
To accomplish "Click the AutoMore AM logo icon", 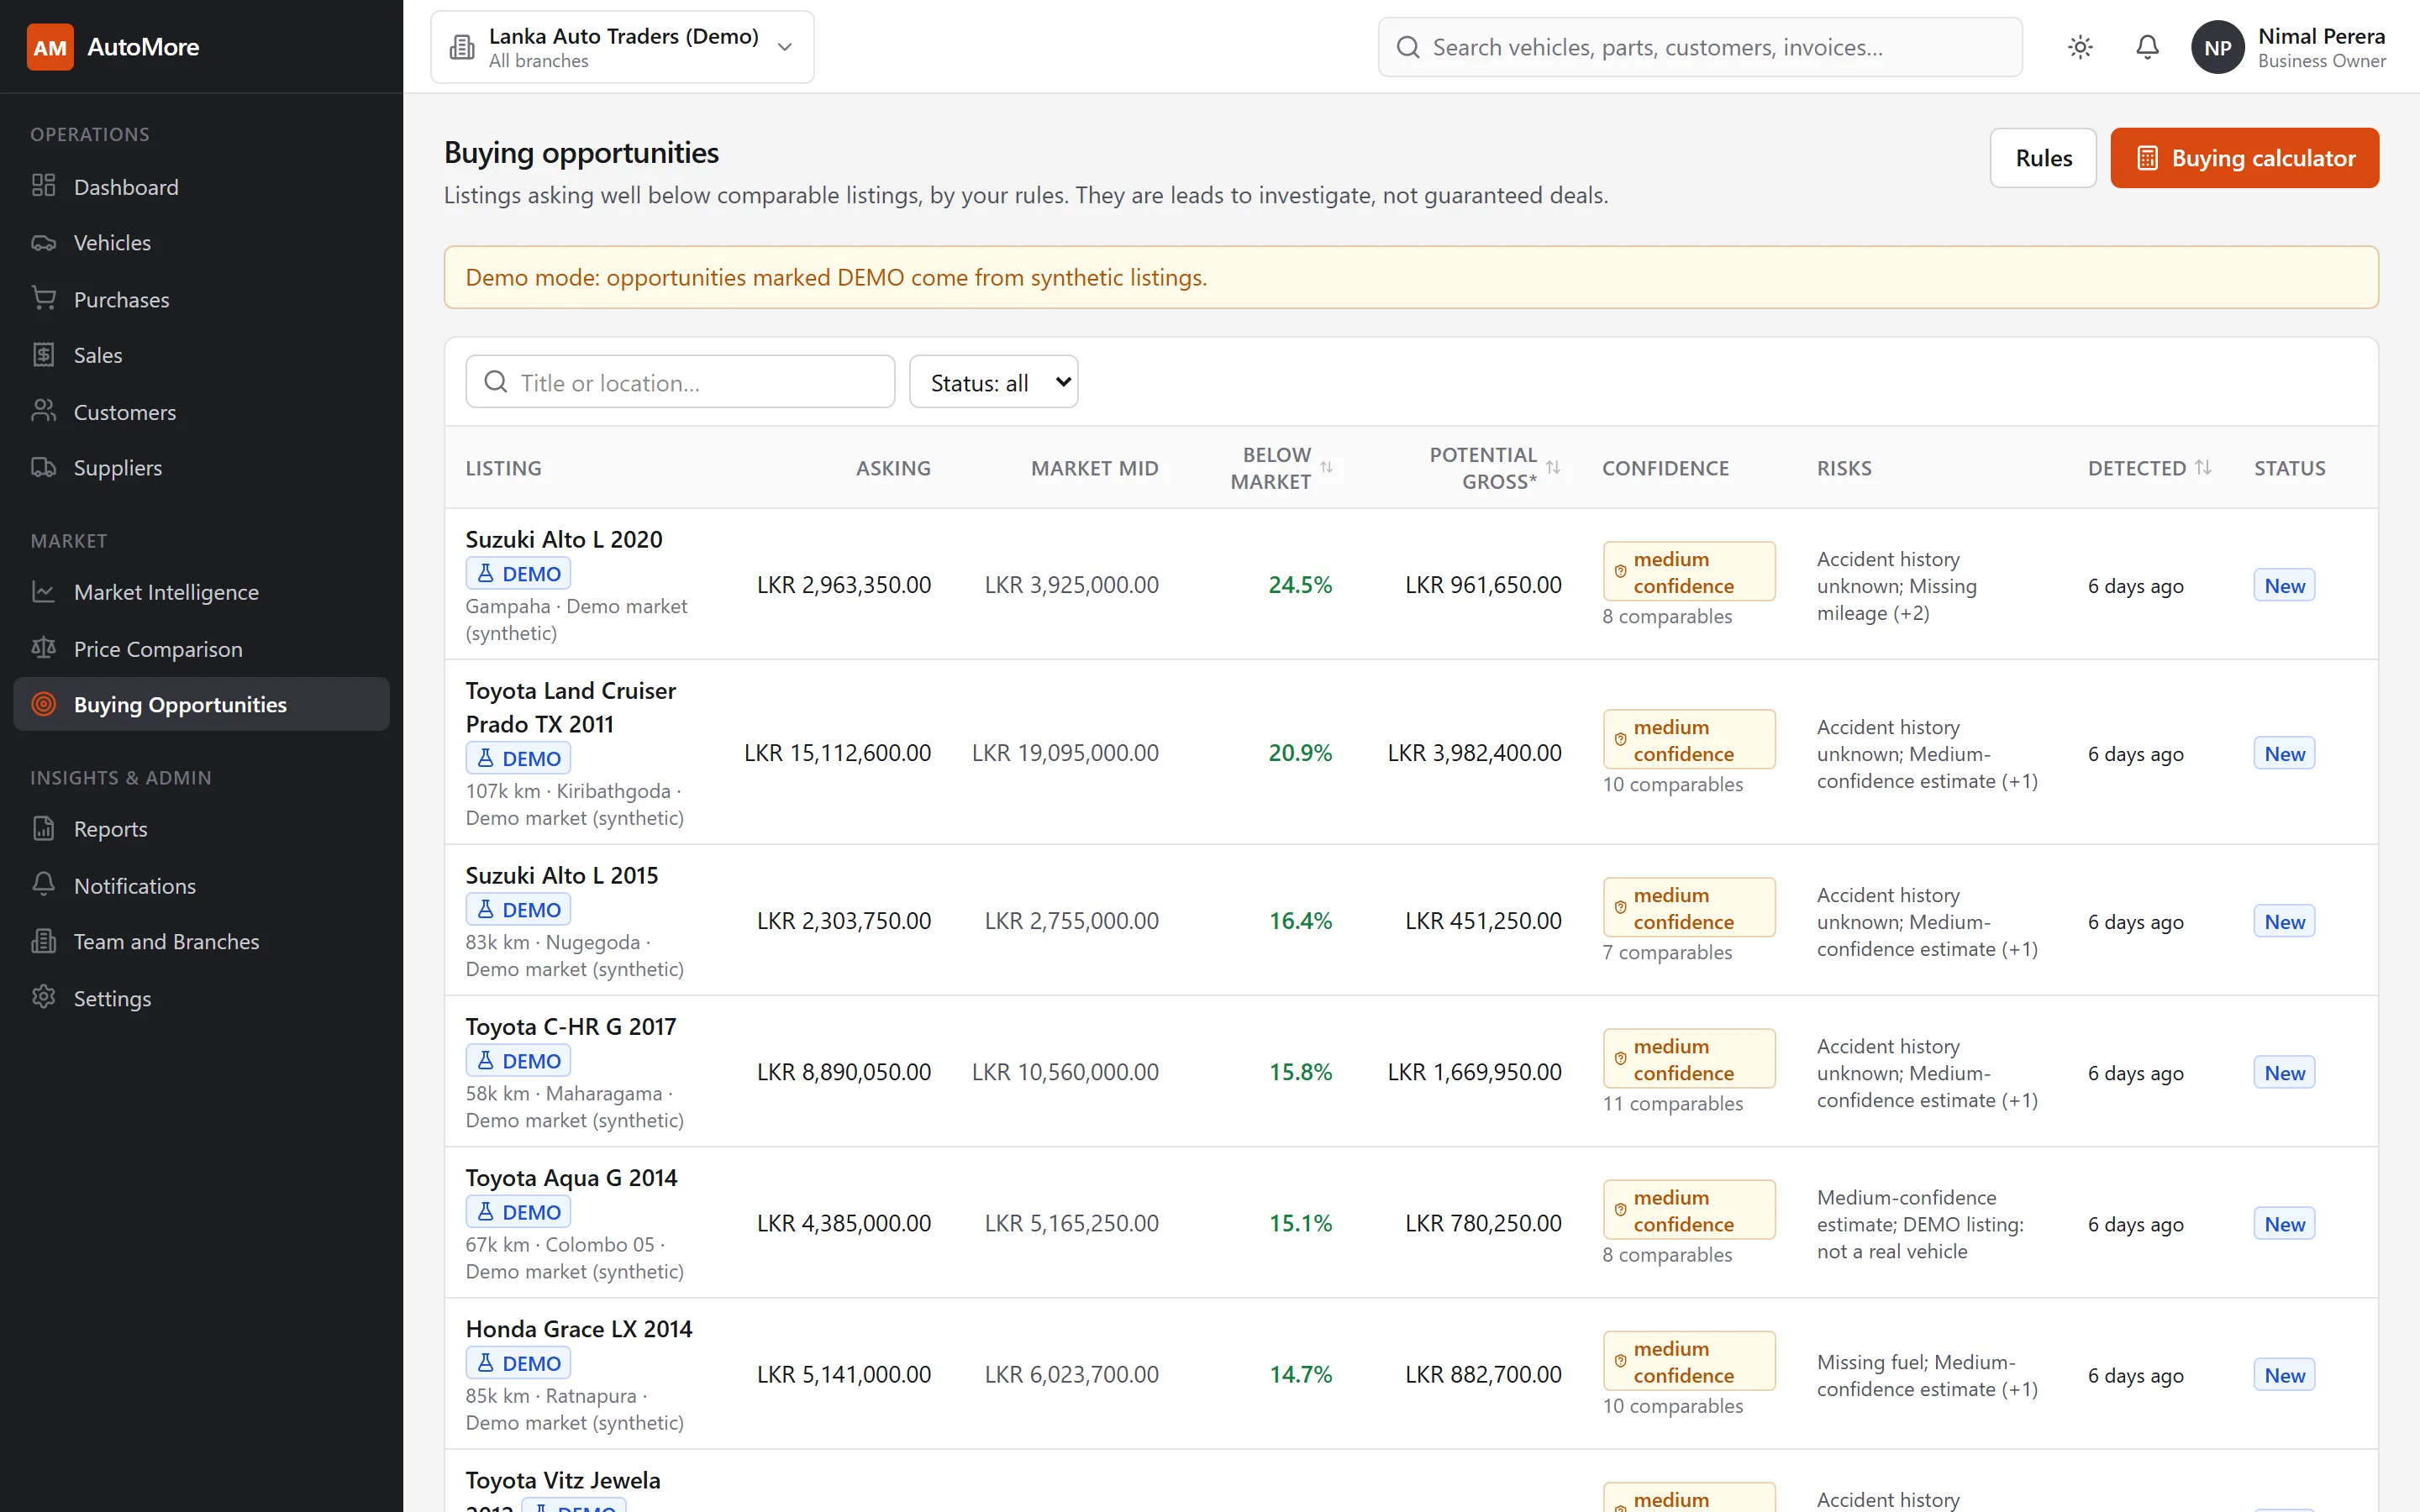I will tap(50, 47).
